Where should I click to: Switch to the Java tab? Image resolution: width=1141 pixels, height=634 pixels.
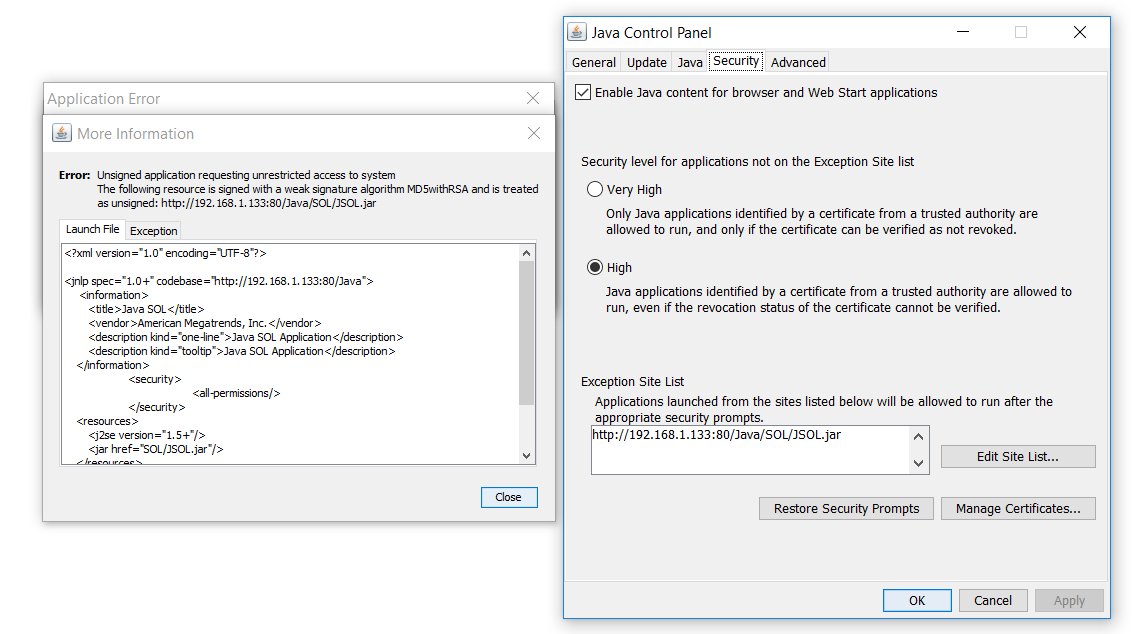pos(690,63)
